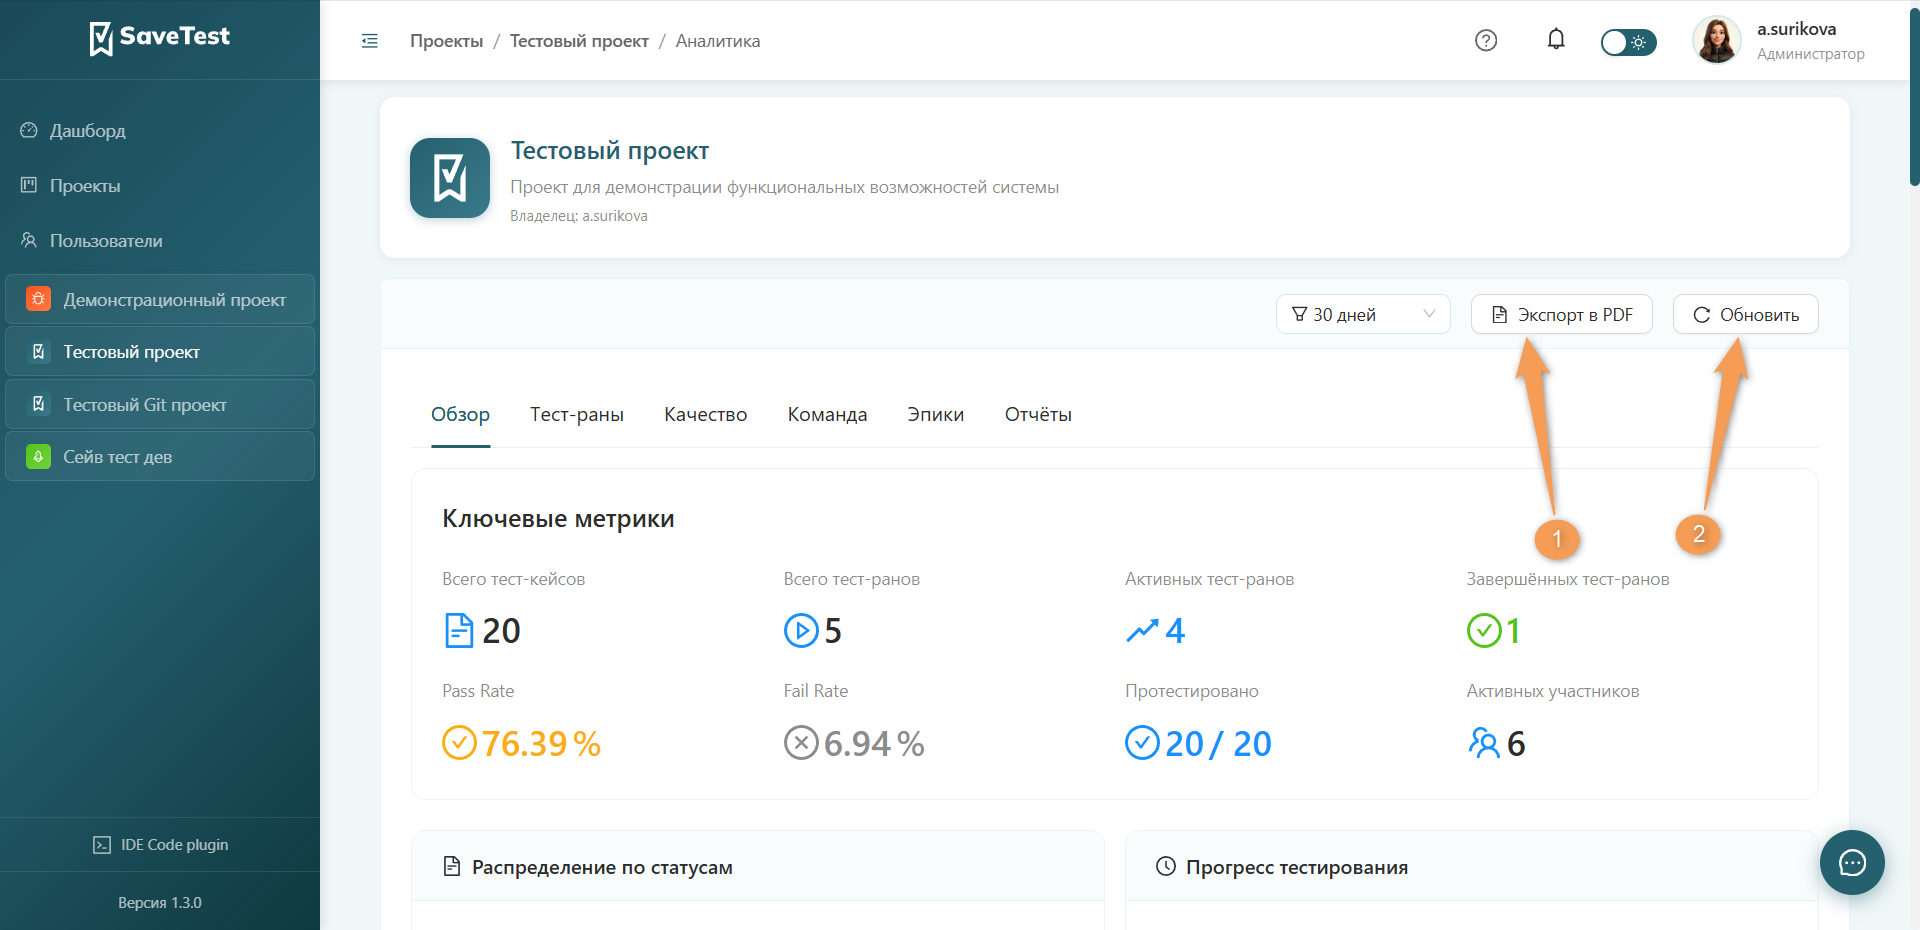Click the Ключевые метрики heading
Screen dimensions: 1920x930
click(x=558, y=519)
